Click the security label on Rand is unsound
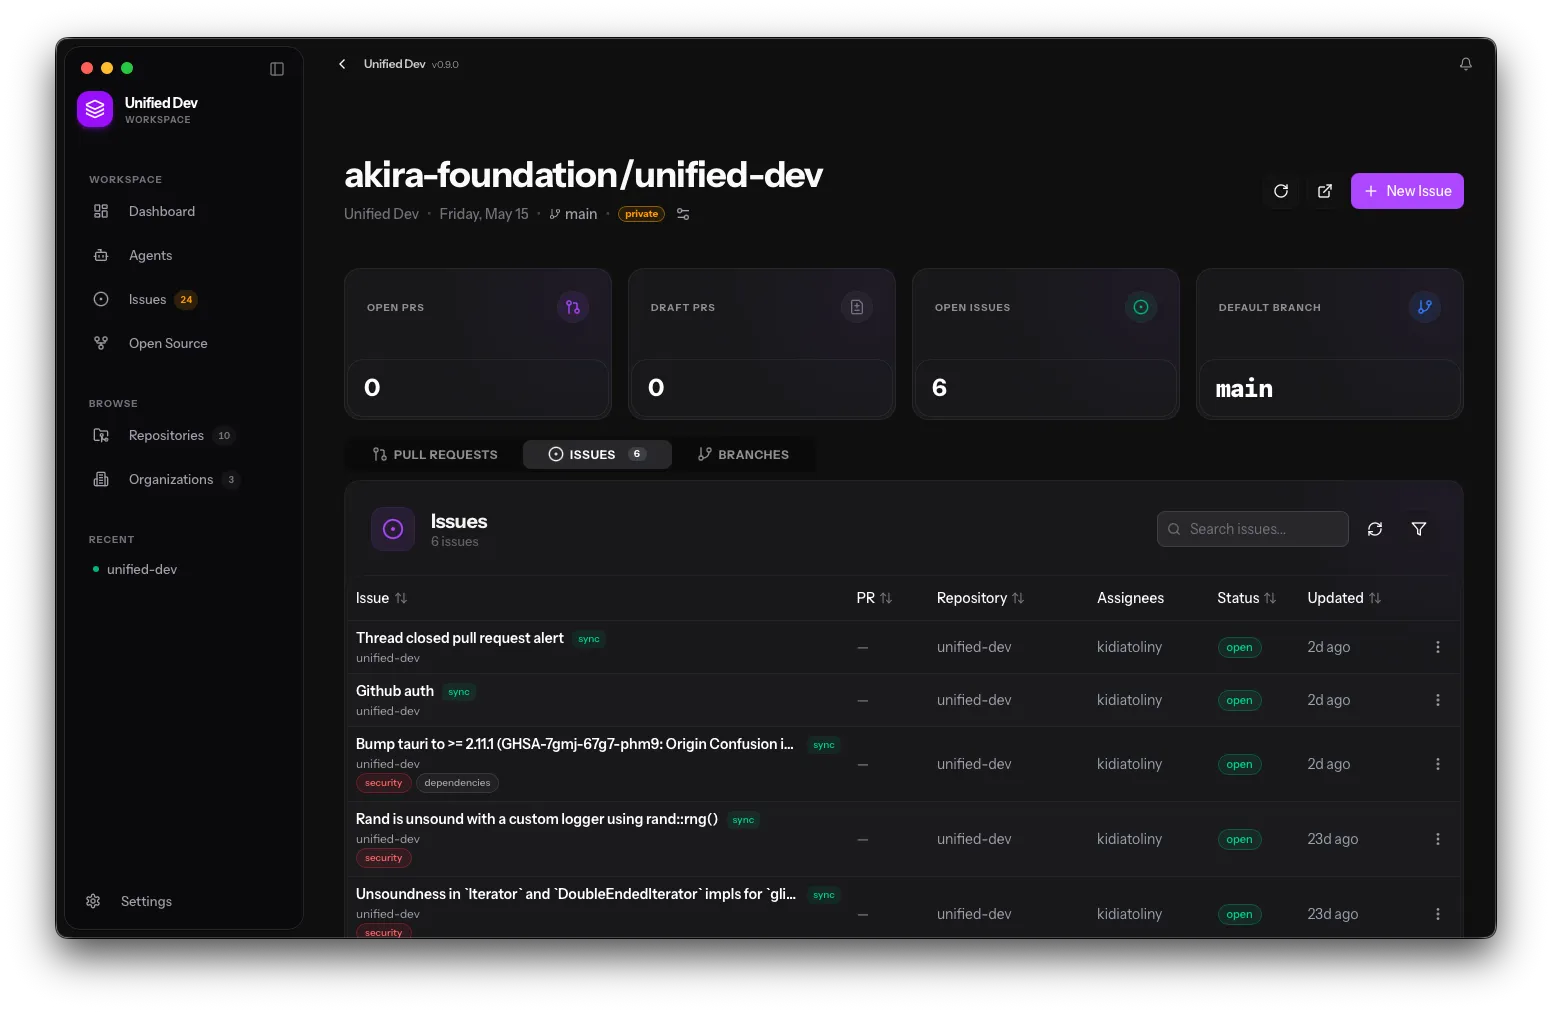Image resolution: width=1552 pixels, height=1012 pixels. 383,858
